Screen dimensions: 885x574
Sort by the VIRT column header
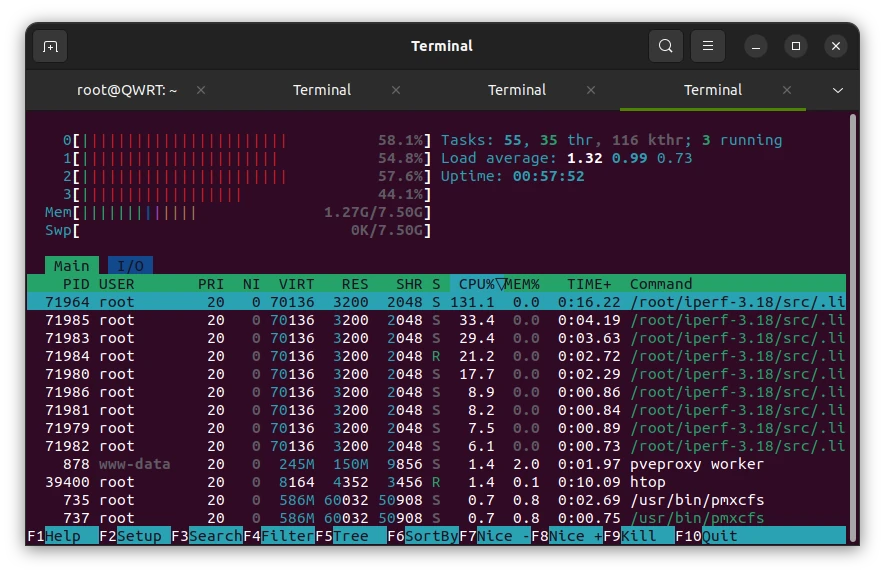296,284
